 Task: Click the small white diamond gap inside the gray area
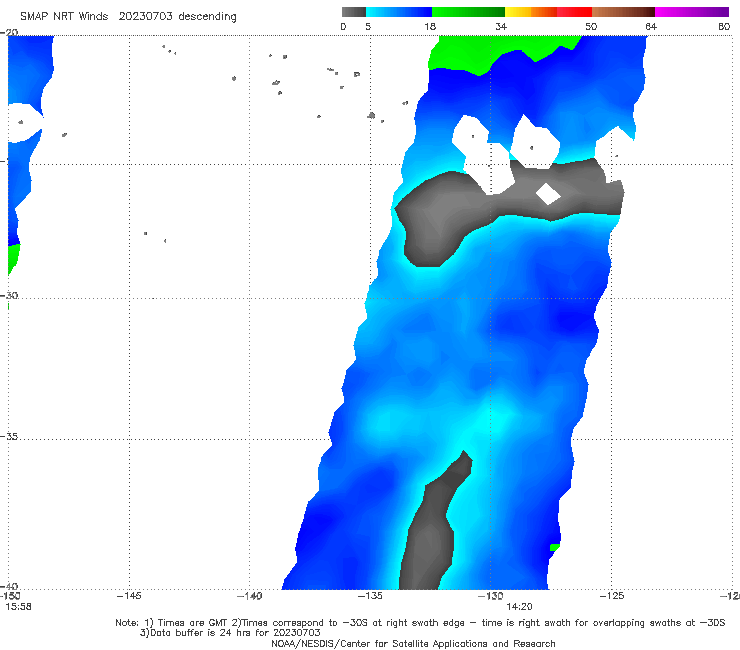pos(547,194)
